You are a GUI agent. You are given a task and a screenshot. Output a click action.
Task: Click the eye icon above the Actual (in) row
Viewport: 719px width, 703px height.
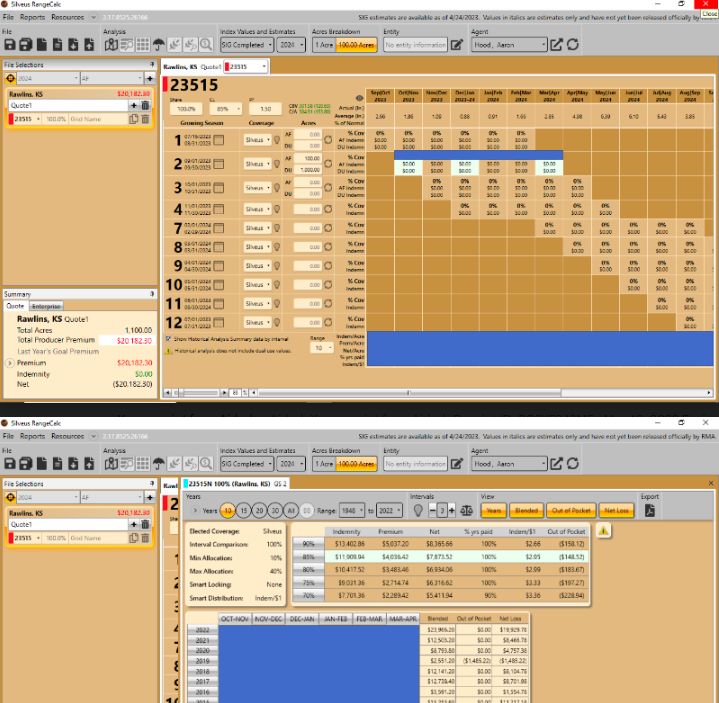click(359, 99)
